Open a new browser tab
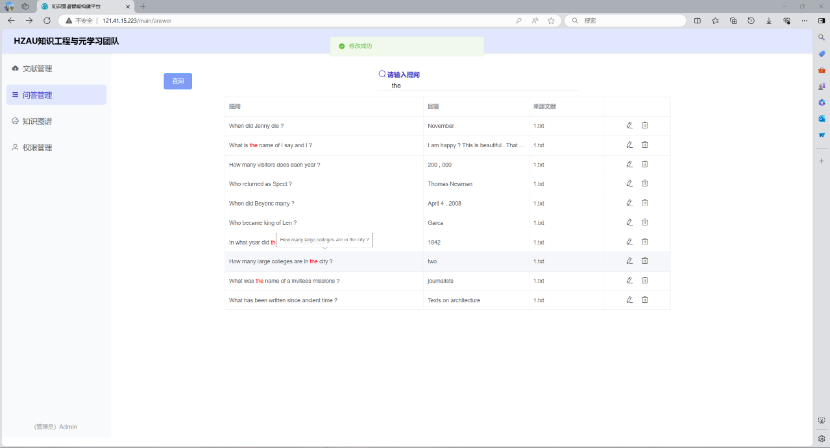 coord(143,6)
